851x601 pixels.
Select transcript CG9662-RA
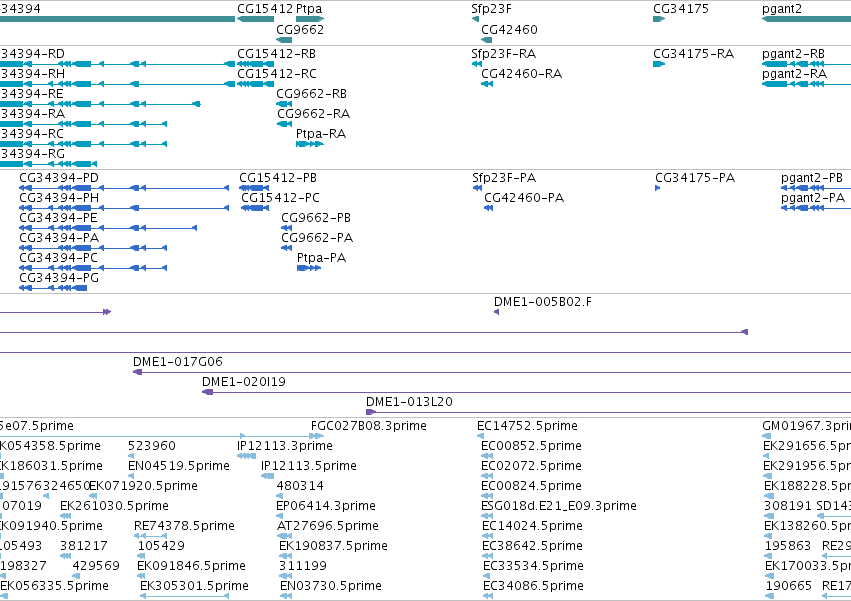(314, 114)
